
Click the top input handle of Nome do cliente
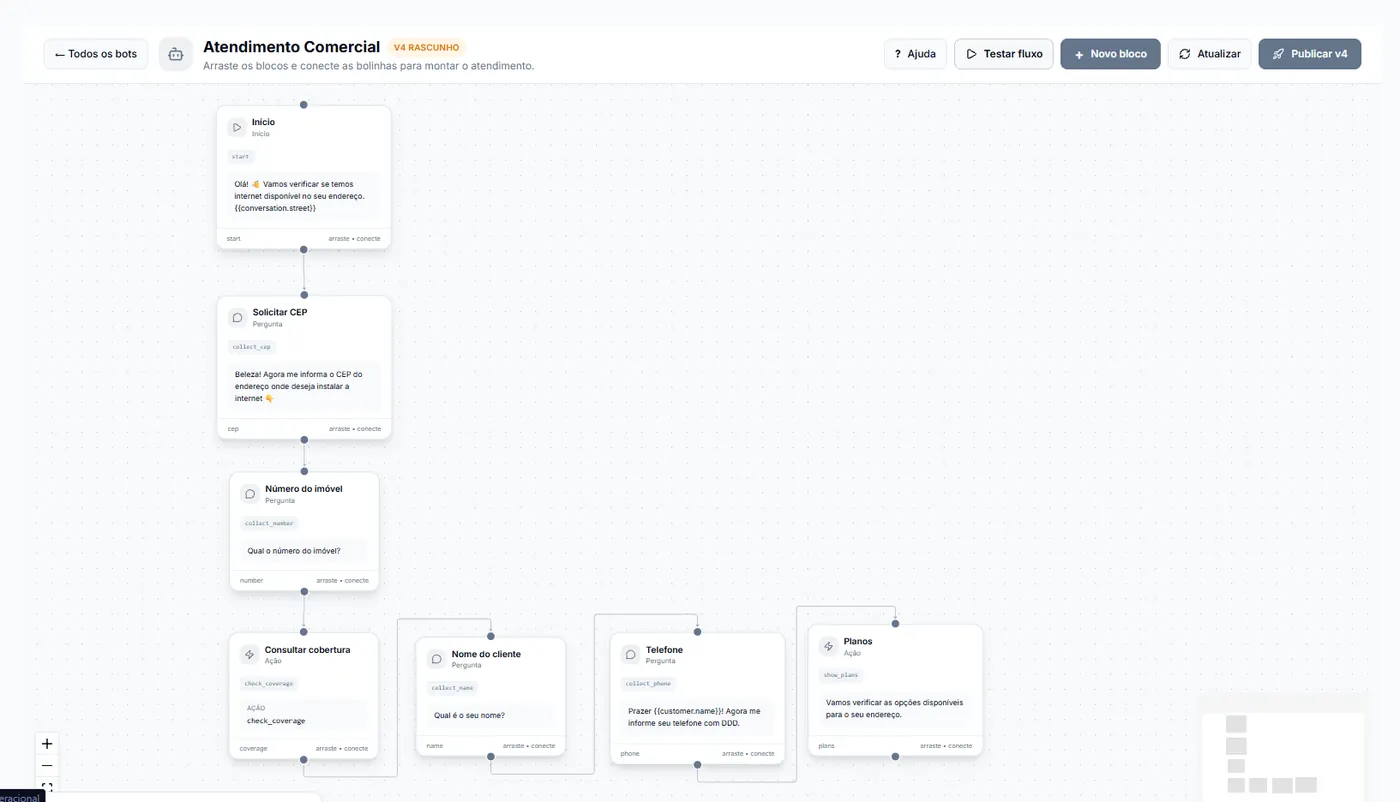tap(491, 636)
